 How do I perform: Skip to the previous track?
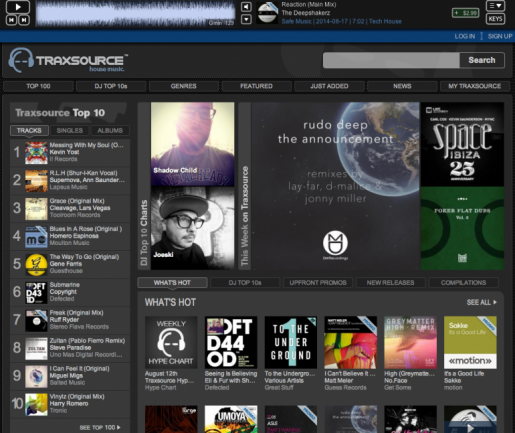click(11, 20)
